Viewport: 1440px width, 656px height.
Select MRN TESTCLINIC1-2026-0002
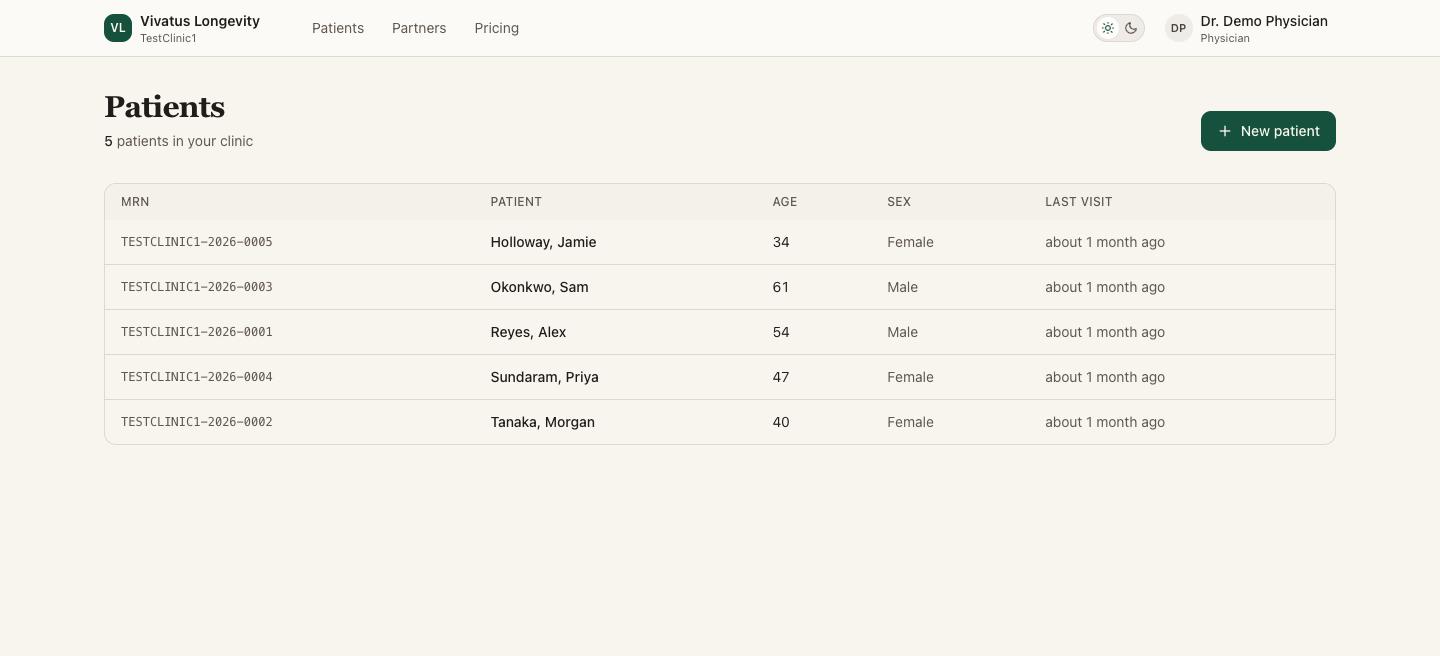click(197, 422)
